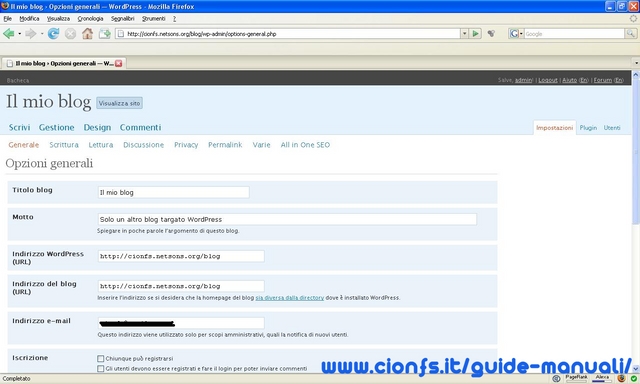Click into the Titolo blog field
The width and height of the screenshot is (640, 384).
point(173,192)
